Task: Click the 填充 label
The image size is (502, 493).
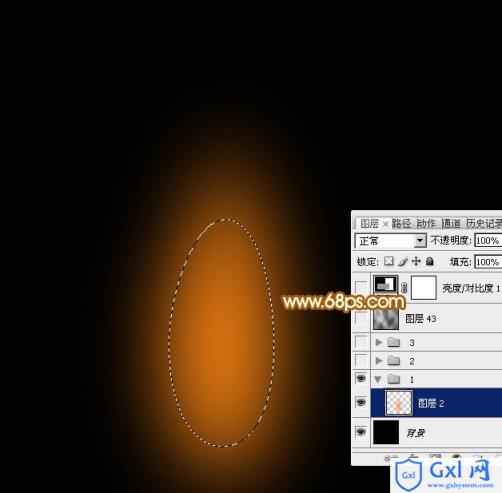Action: coord(461,262)
